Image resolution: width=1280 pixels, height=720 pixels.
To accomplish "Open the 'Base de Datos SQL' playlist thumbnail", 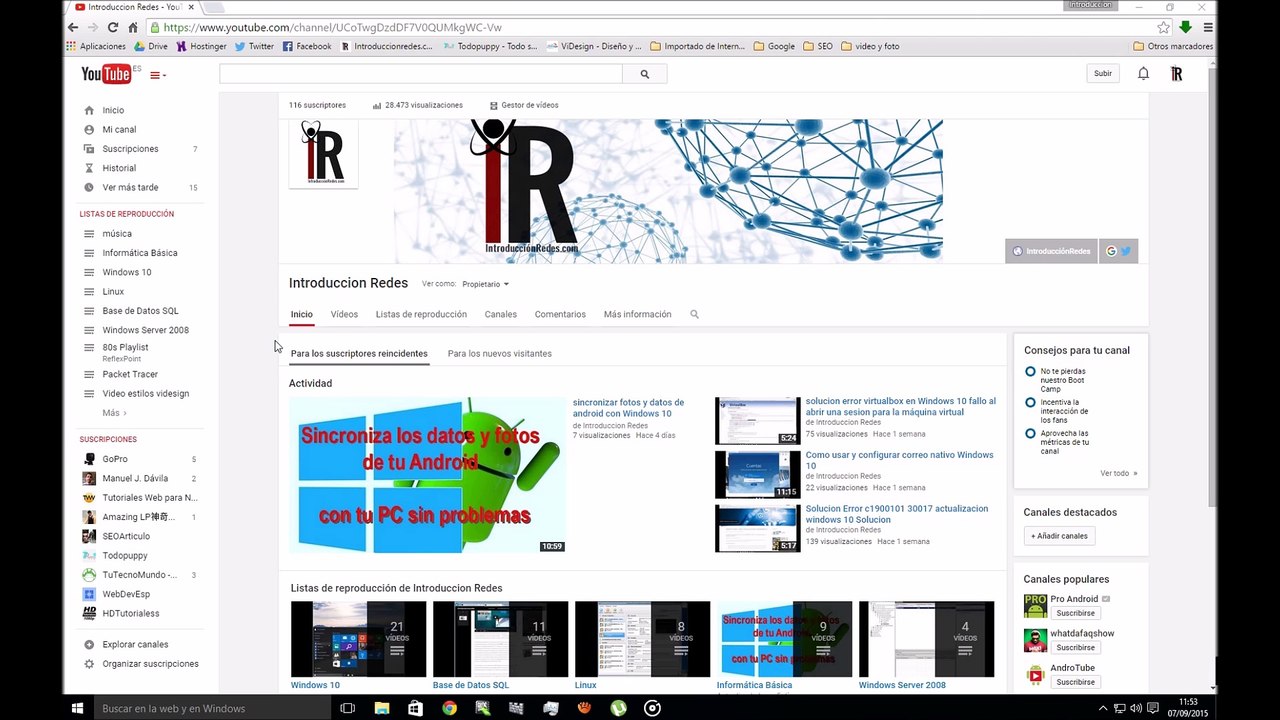I will (501, 639).
